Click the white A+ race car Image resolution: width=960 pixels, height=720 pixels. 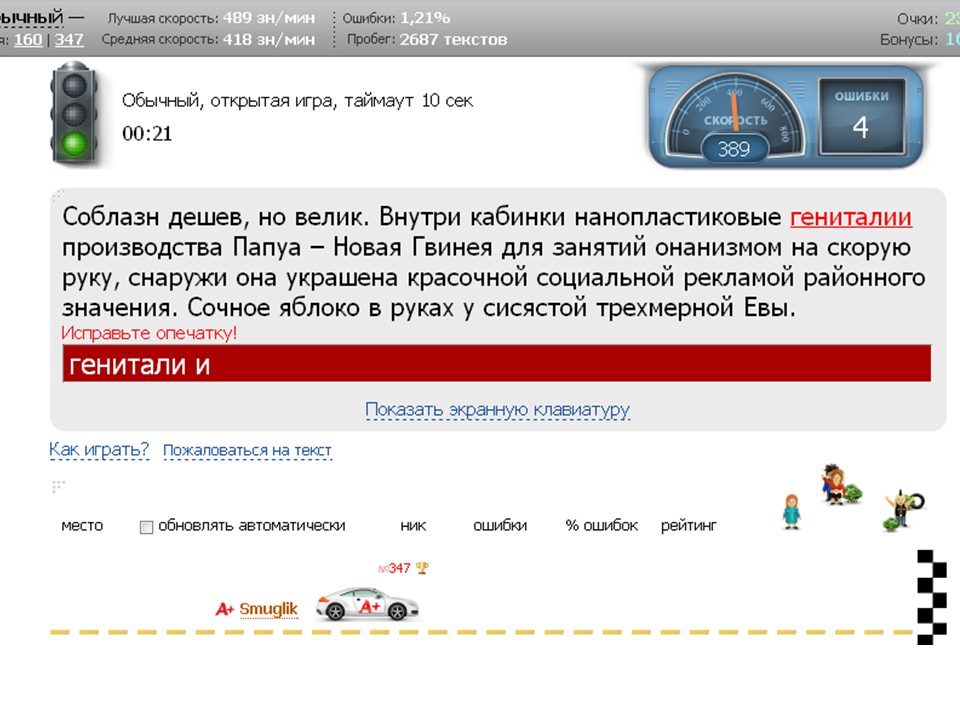(367, 604)
